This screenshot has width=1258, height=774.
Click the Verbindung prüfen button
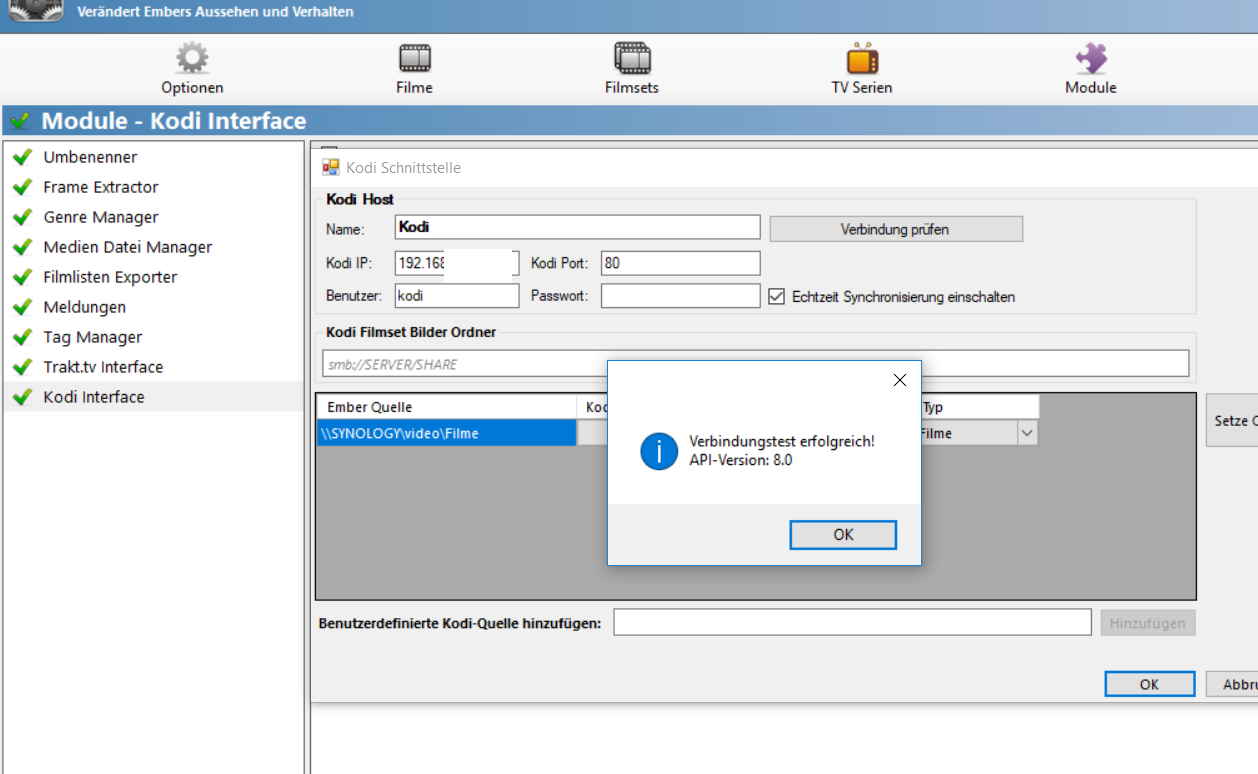tap(896, 229)
